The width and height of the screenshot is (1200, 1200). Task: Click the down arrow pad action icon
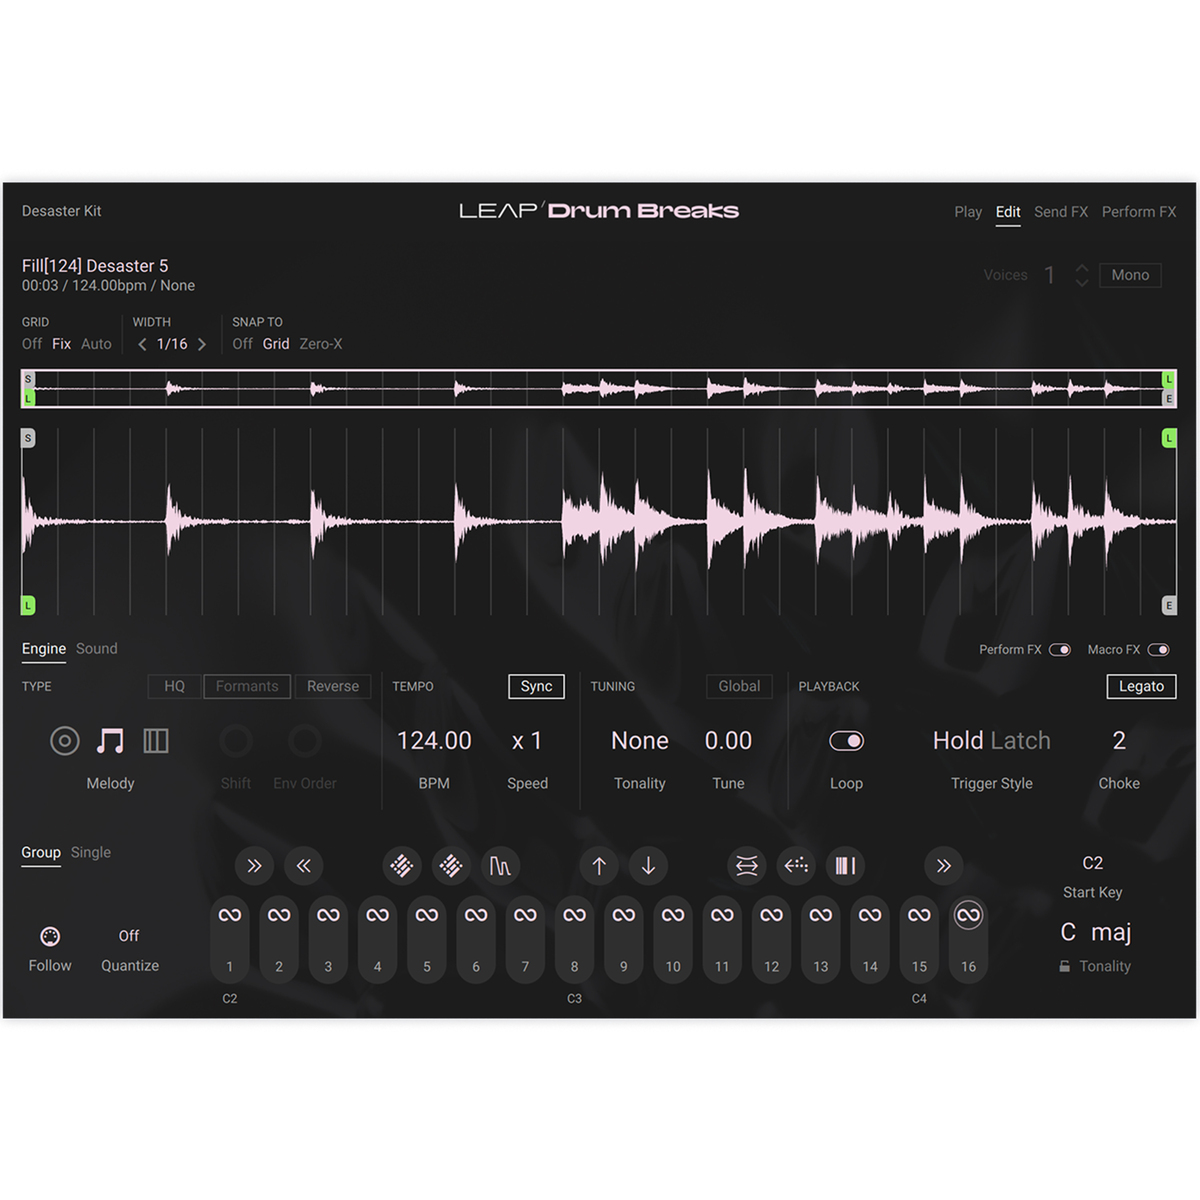click(x=648, y=866)
